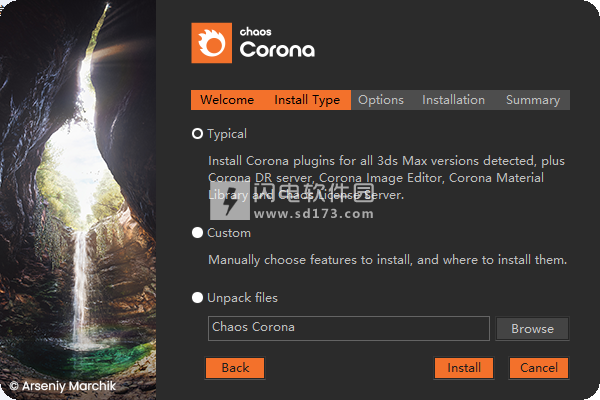Select the Custom install radio button

point(197,233)
